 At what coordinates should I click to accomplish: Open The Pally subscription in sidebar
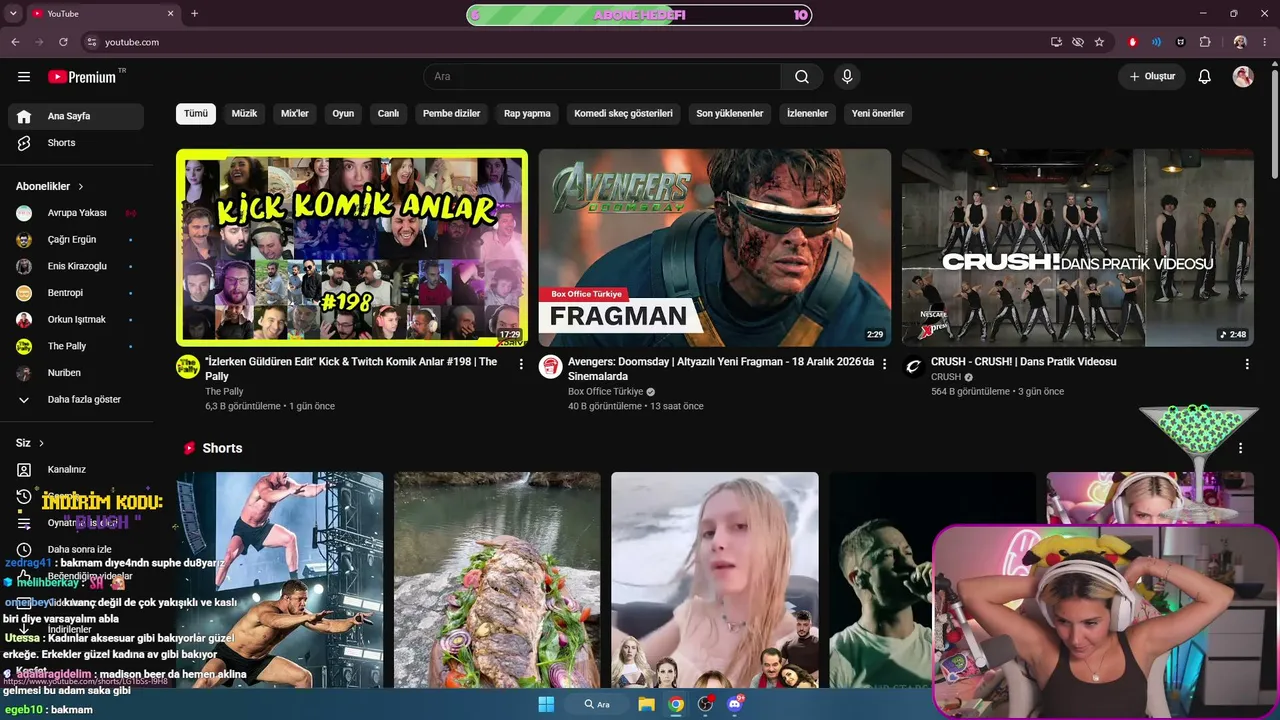point(76,346)
